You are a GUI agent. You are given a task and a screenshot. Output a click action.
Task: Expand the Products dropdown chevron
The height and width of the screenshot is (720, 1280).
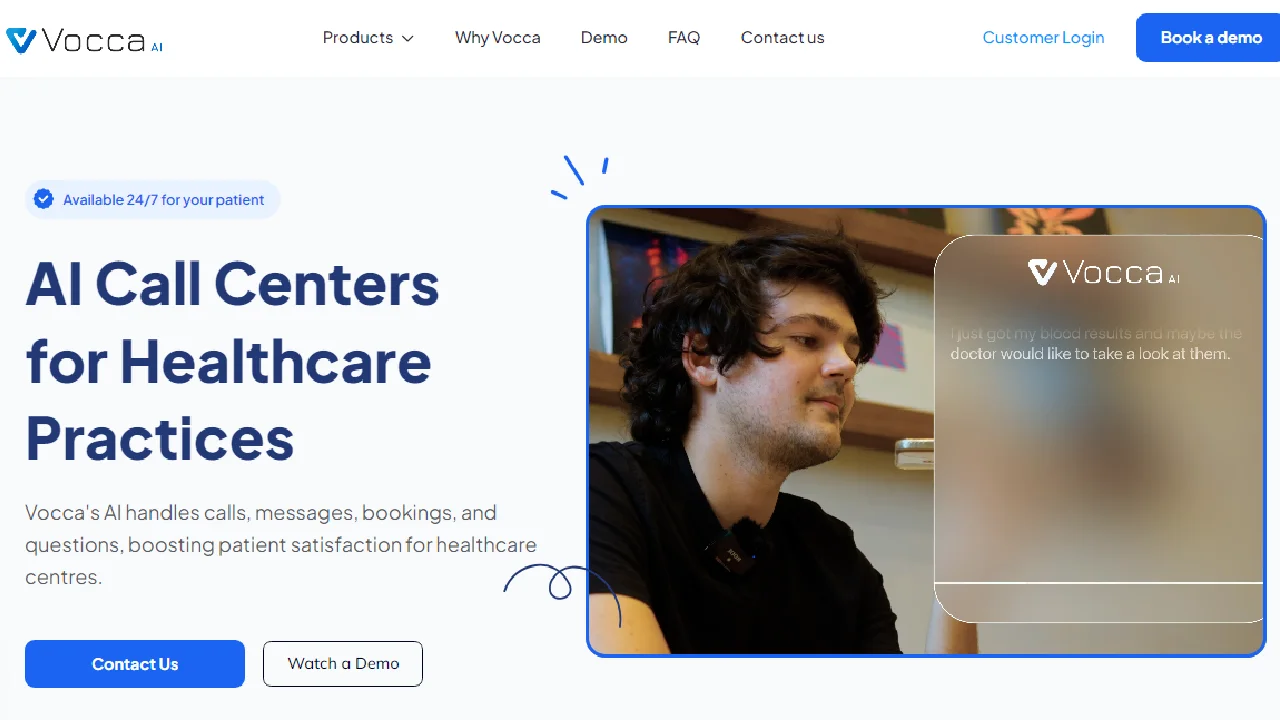click(407, 39)
